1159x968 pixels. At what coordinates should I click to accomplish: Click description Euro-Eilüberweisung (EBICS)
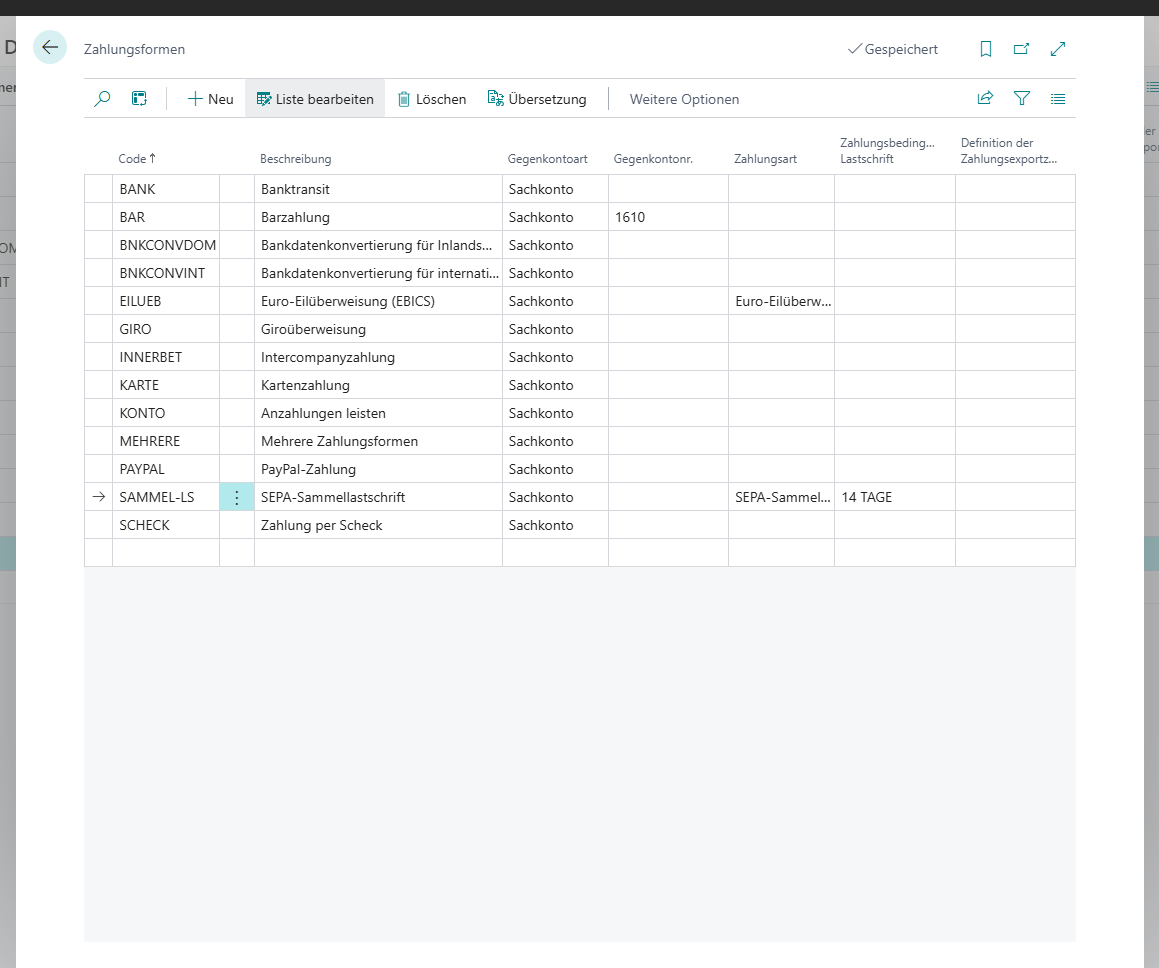(378, 301)
